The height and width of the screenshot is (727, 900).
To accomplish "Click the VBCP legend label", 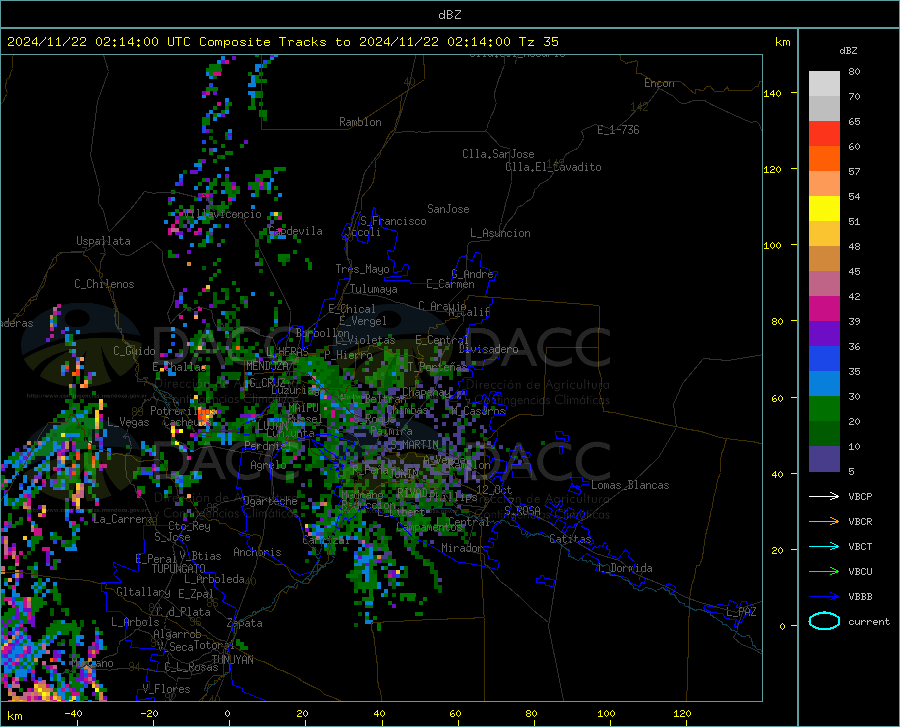I will (860, 496).
